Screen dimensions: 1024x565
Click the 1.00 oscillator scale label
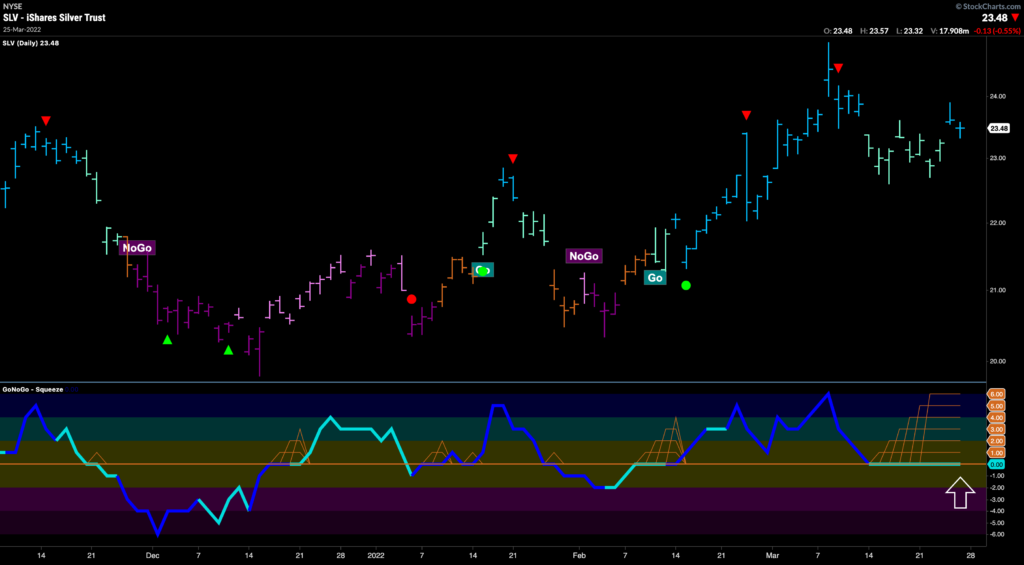coord(997,453)
